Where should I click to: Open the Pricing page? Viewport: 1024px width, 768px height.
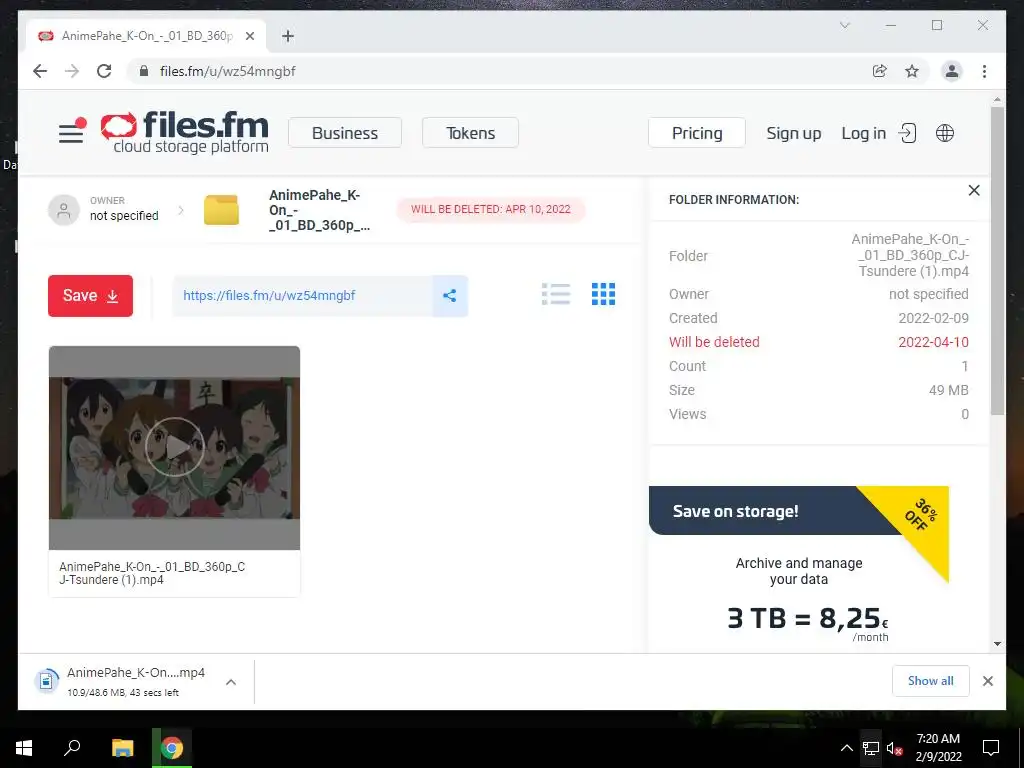click(697, 133)
